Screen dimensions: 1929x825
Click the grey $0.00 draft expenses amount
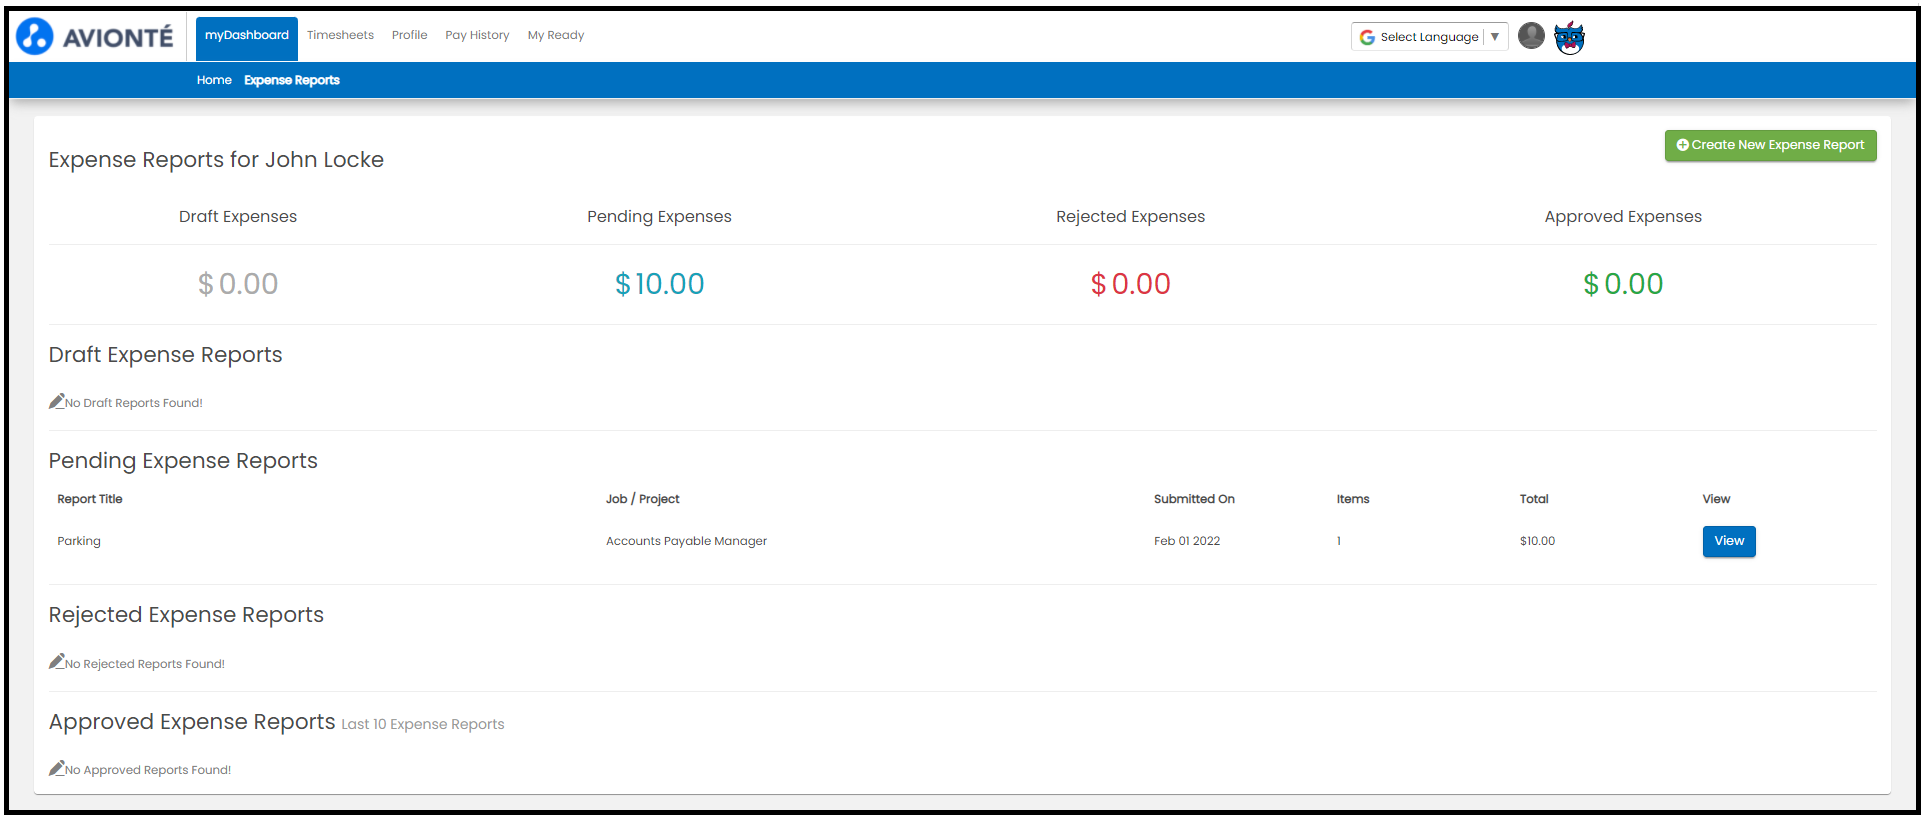click(x=238, y=284)
